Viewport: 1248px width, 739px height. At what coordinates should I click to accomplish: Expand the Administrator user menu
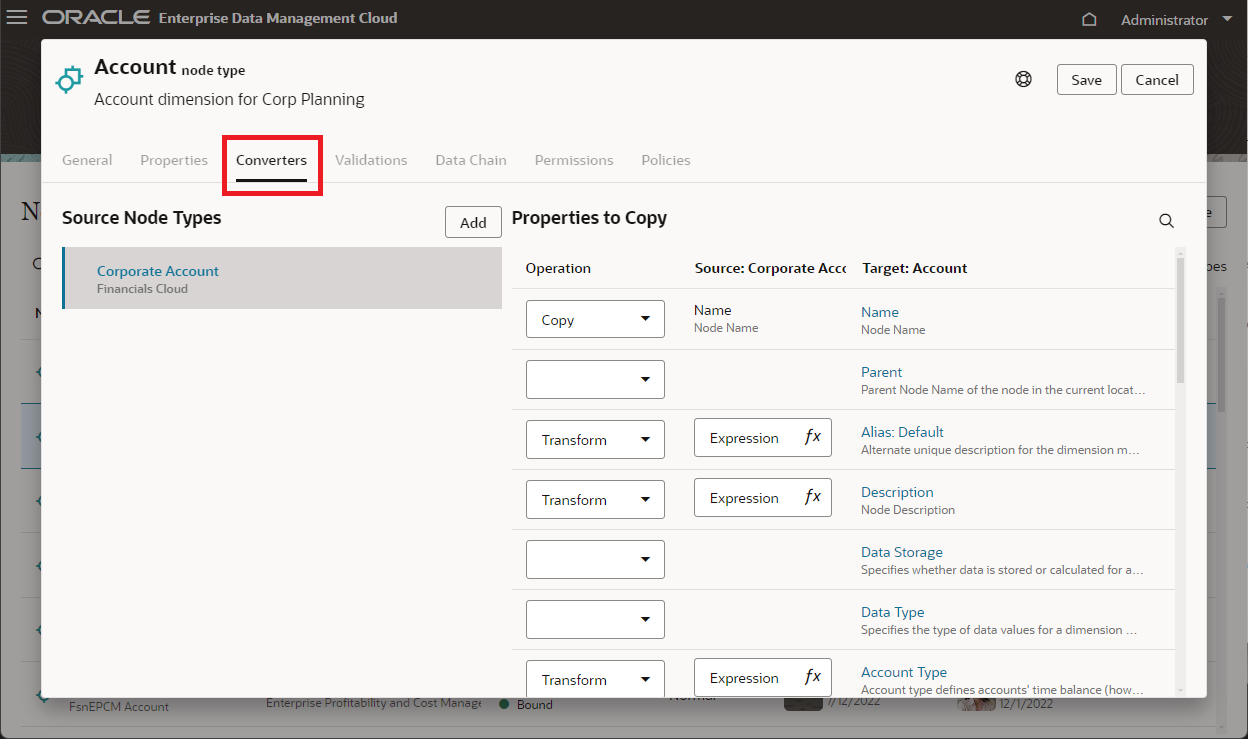pyautogui.click(x=1177, y=20)
